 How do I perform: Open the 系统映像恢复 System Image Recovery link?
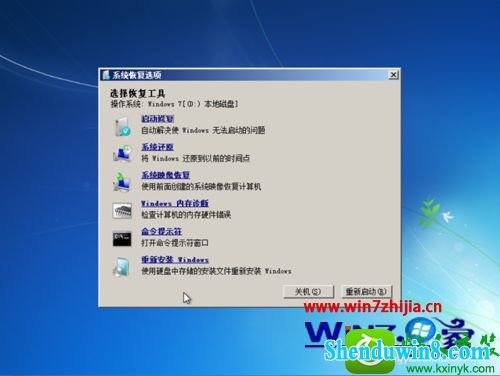pyautogui.click(x=166, y=175)
